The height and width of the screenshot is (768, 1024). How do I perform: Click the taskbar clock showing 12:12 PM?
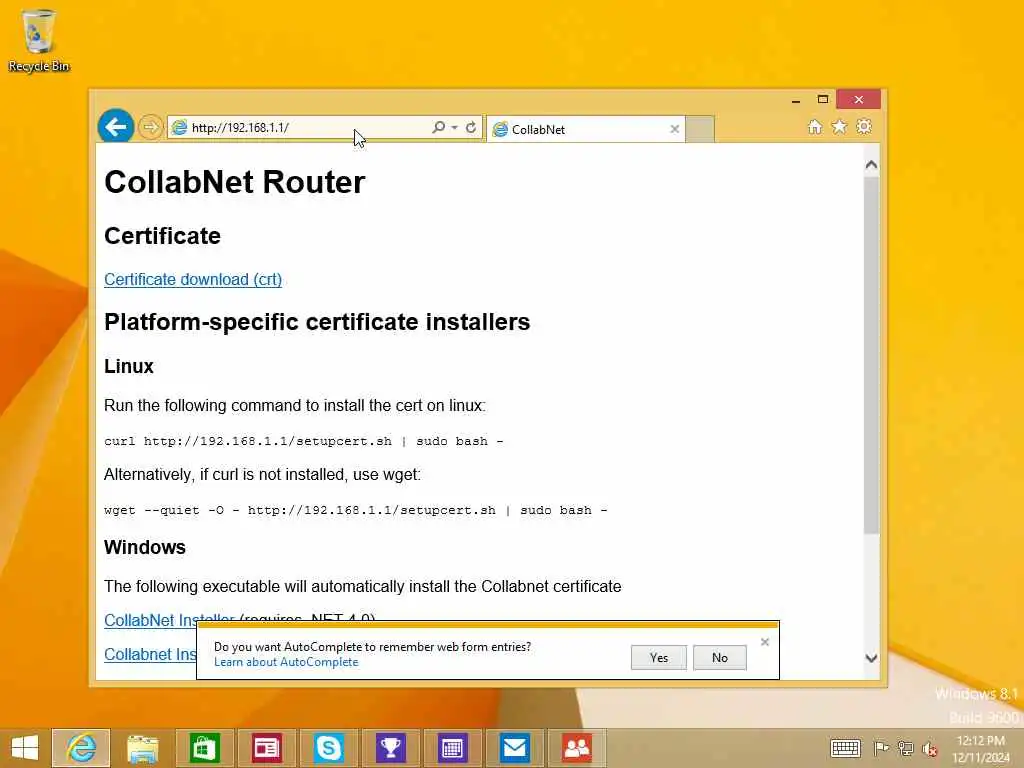point(980,749)
